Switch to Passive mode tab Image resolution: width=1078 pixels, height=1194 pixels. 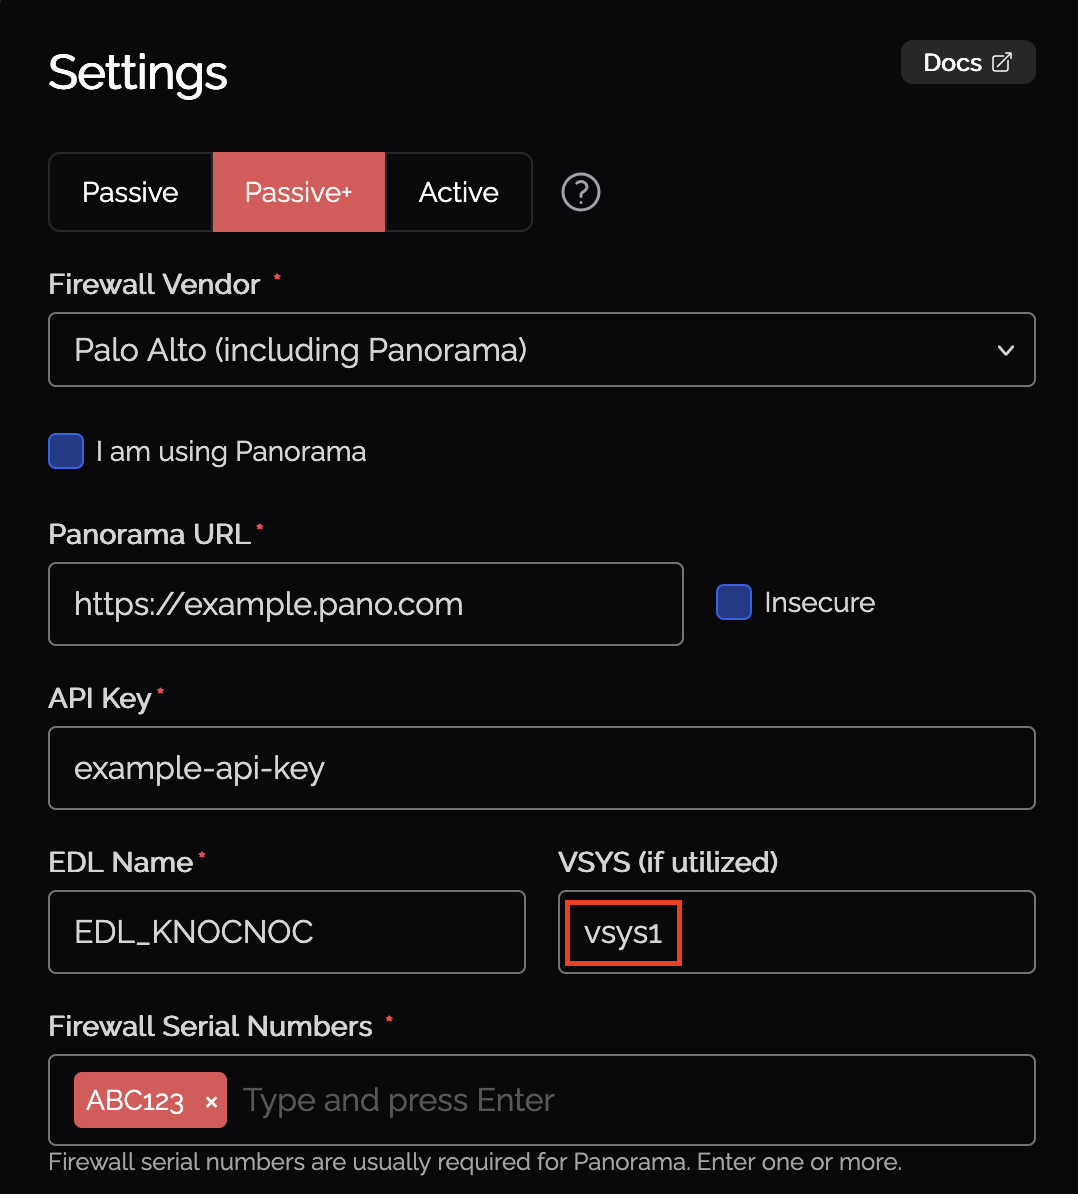click(130, 192)
